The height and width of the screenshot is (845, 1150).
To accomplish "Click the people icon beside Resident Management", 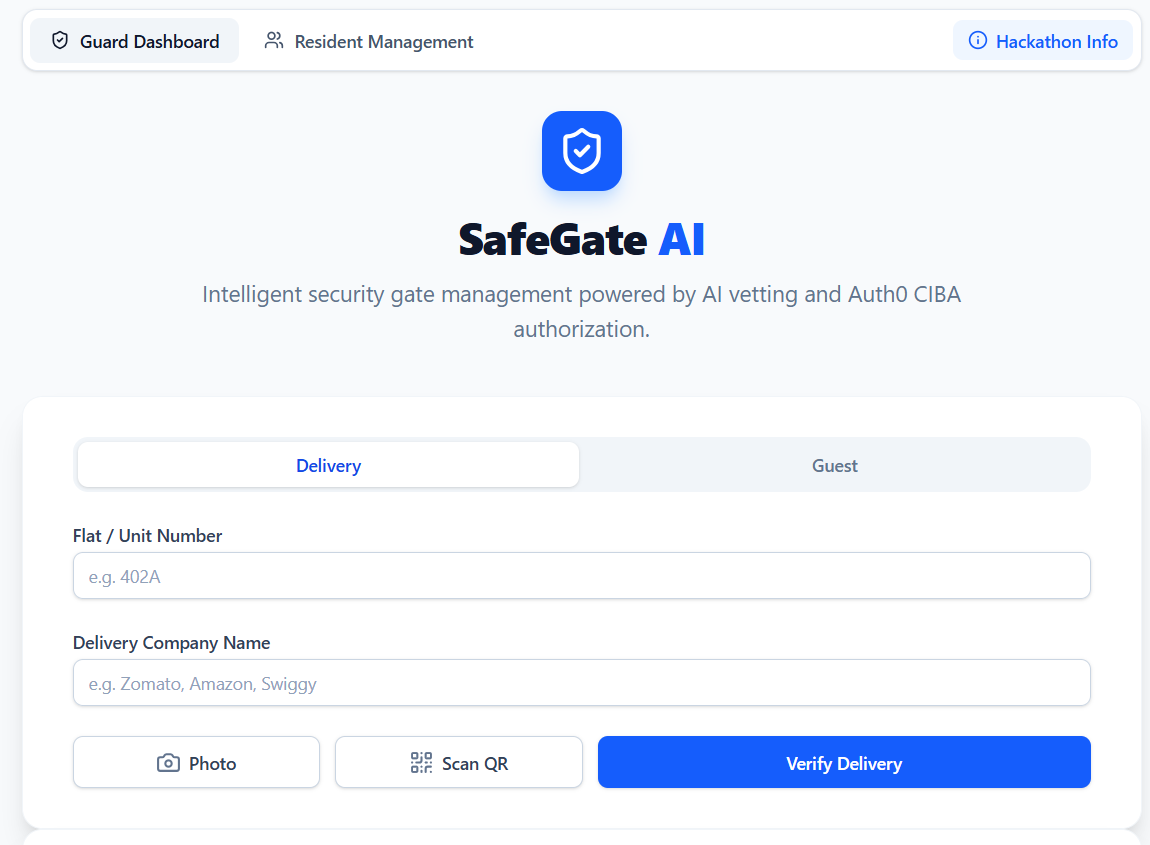I will [274, 40].
